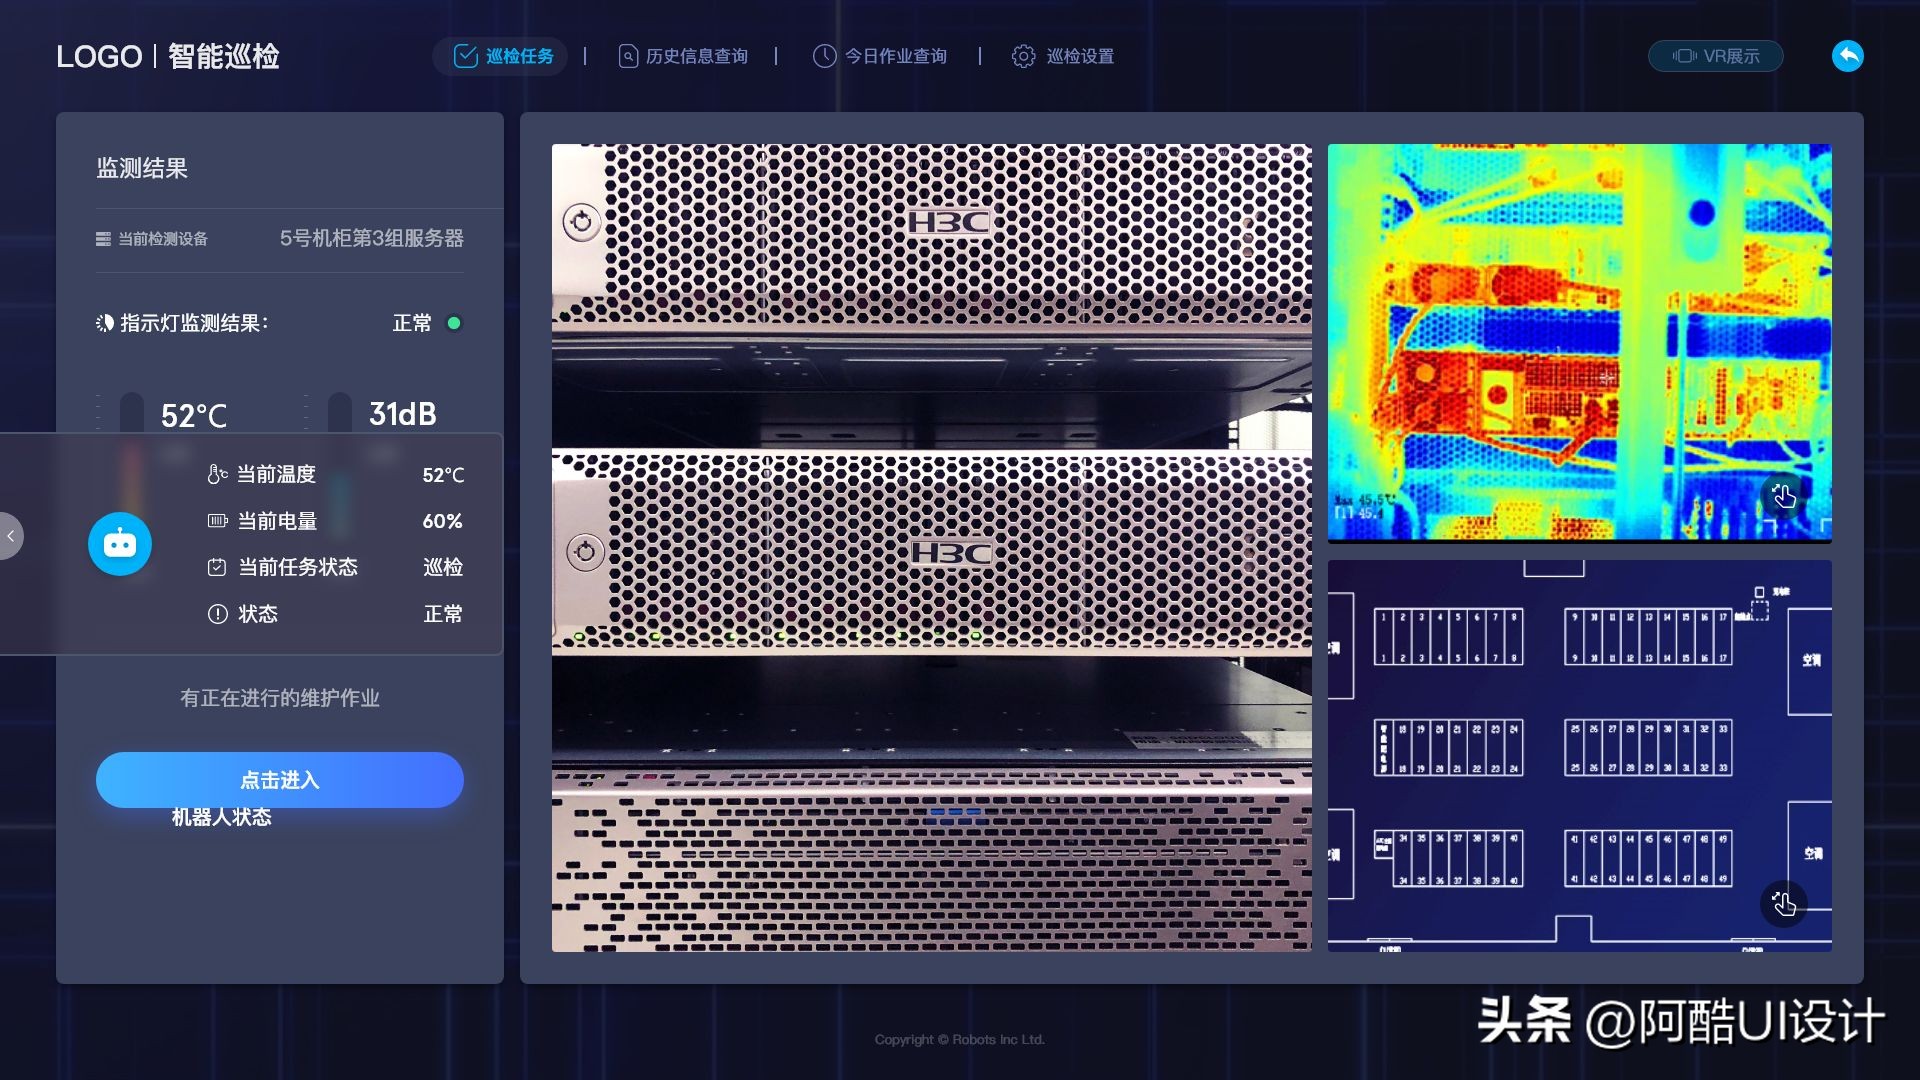The image size is (1920, 1080).
Task: Click the server icon beside 当前检测设备
Action: pos(103,239)
